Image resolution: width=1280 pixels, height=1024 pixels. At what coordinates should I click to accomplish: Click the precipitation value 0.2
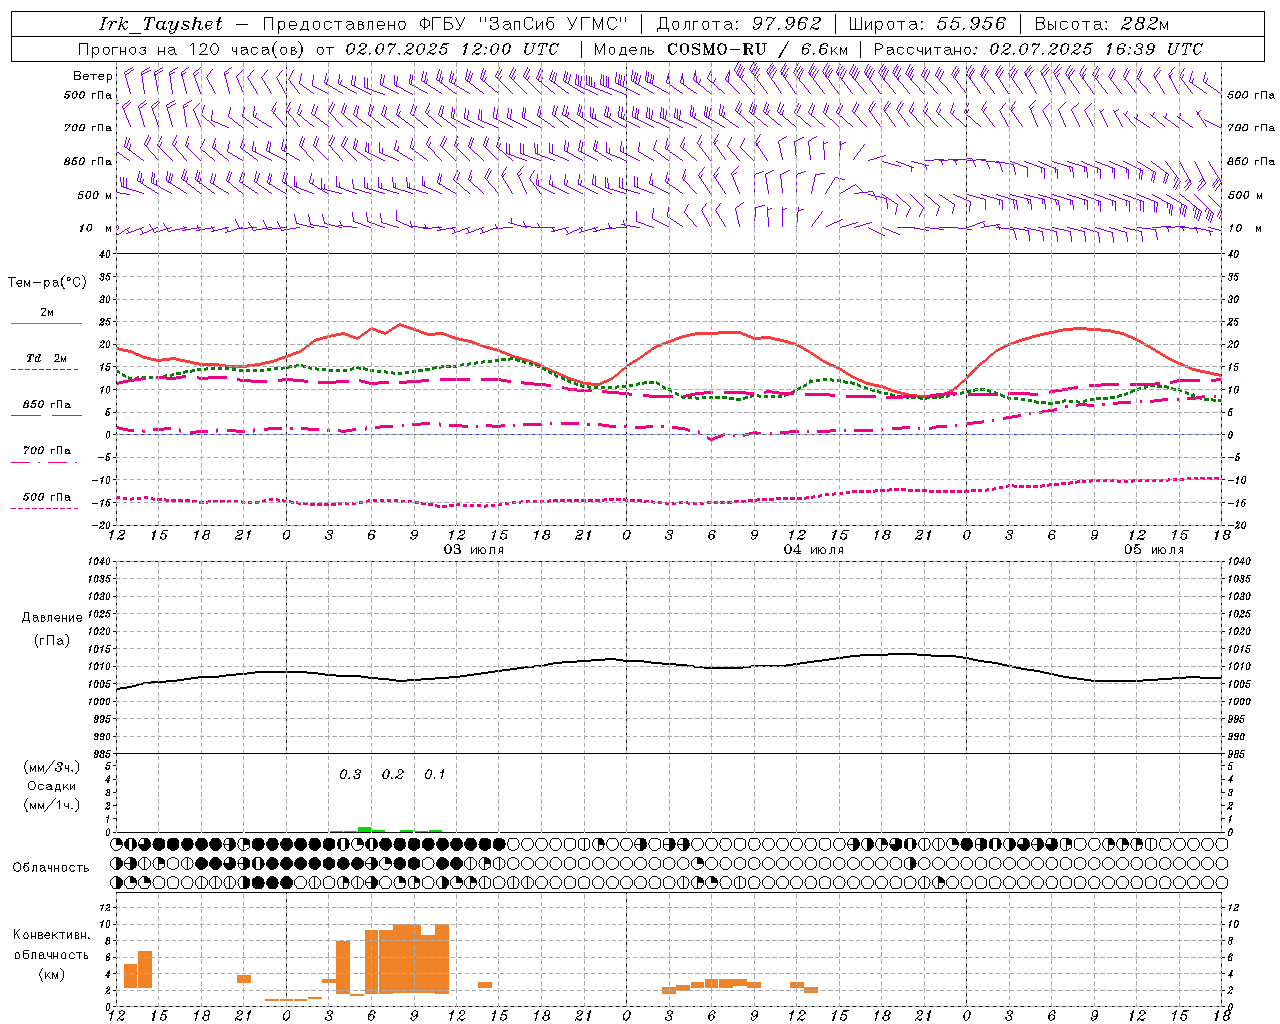(x=393, y=775)
